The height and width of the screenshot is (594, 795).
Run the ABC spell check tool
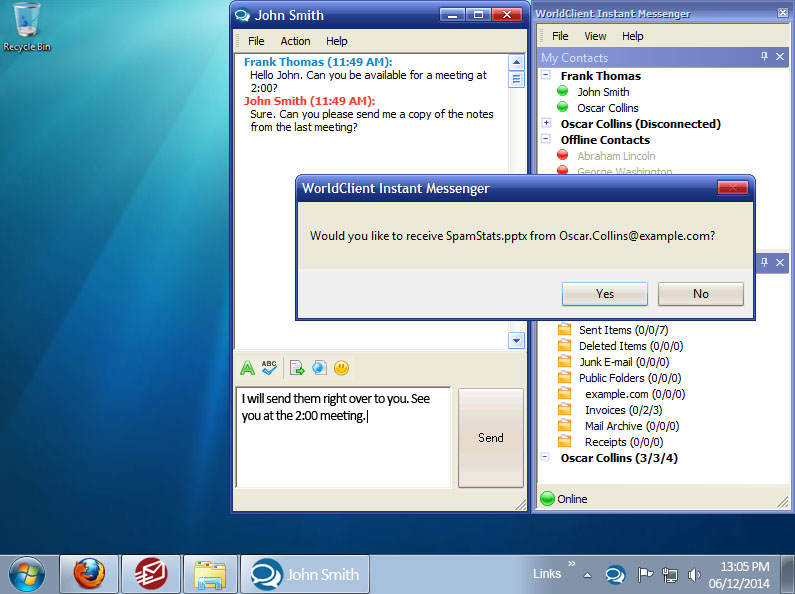[x=269, y=367]
